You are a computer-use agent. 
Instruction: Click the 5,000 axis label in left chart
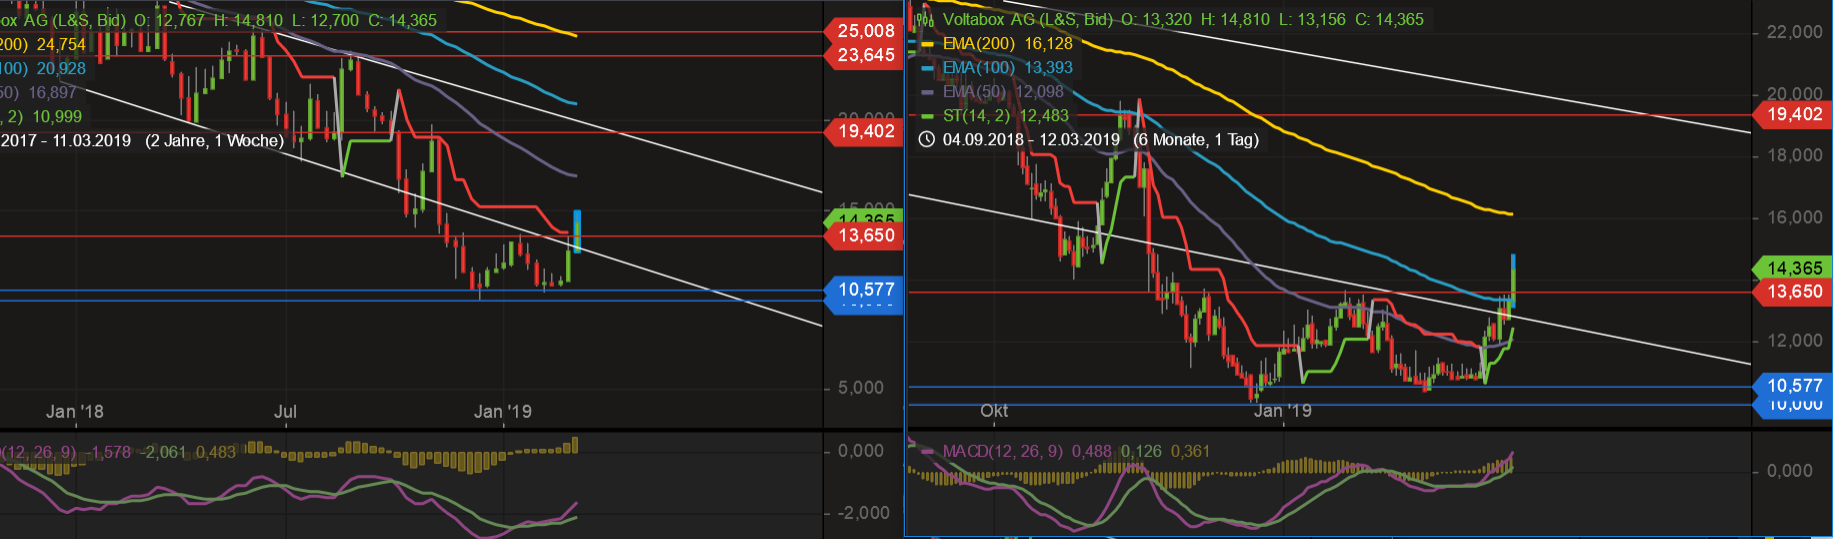click(x=861, y=388)
